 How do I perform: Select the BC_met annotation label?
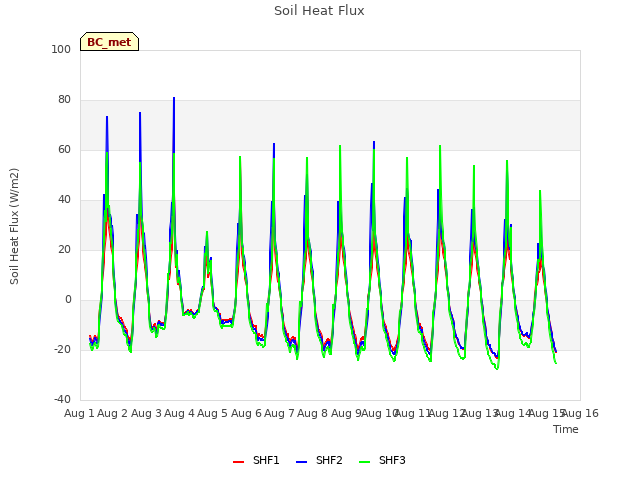(x=109, y=42)
